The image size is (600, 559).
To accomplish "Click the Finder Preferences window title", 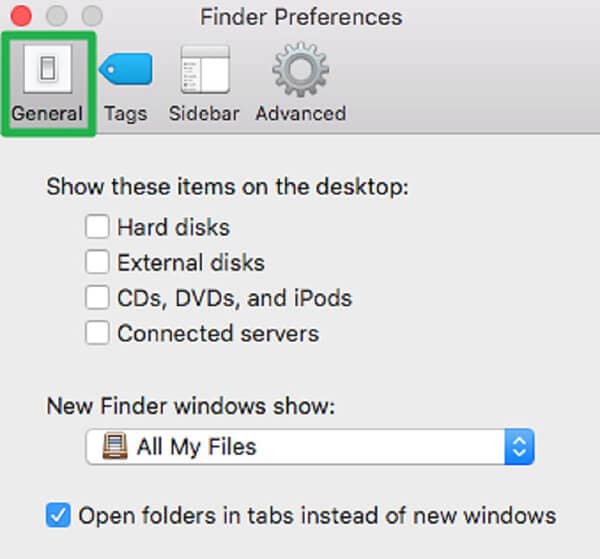I will (301, 17).
